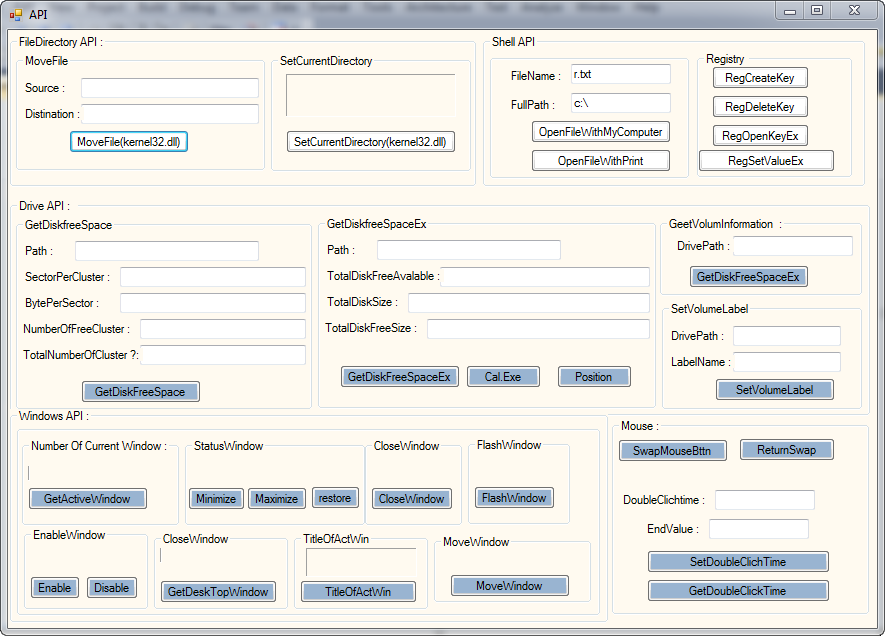This screenshot has height=636, width=885.
Task: Focus the Path field in GetDiskfreeSpaceEx group
Action: click(468, 250)
